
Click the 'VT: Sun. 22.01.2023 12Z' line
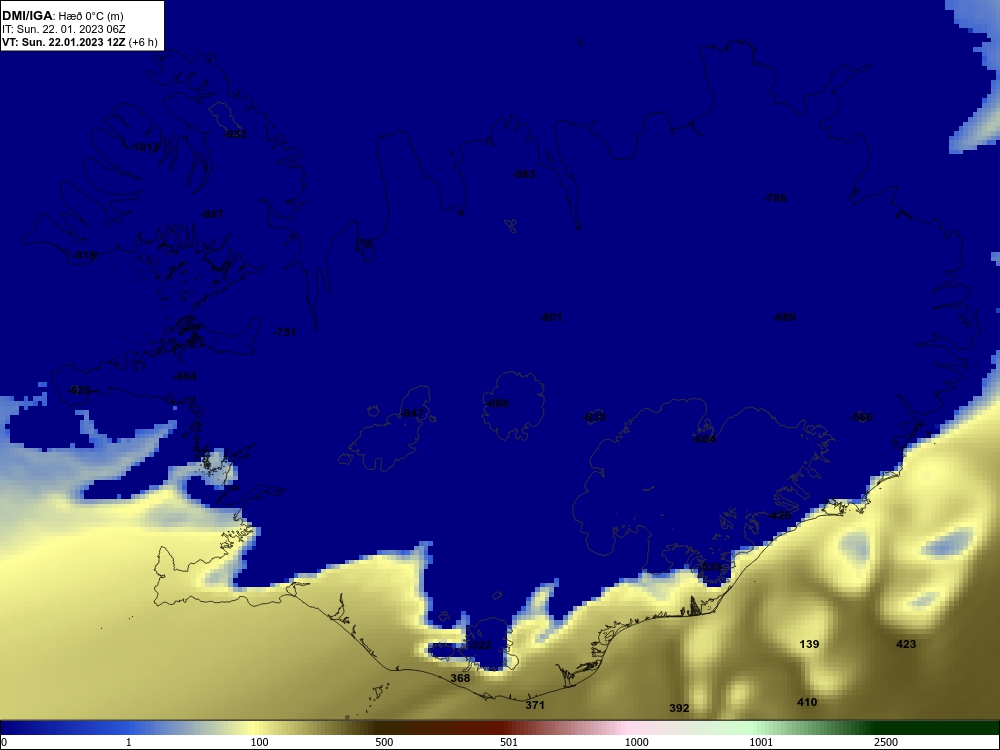64,42
